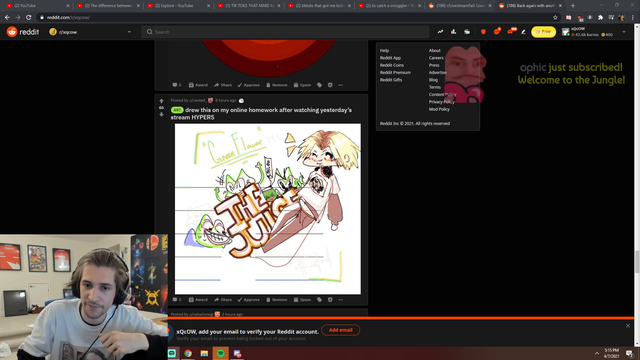The height and width of the screenshot is (360, 640).
Task: Dismiss the add email banner with X
Action: [x=628, y=326]
